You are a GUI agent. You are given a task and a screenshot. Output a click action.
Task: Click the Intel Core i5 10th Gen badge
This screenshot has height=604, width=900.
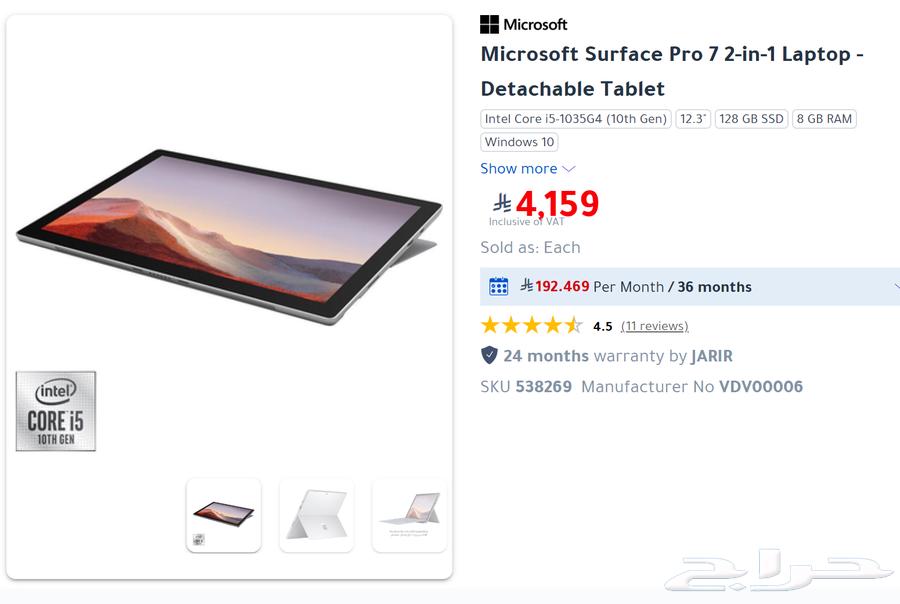point(56,412)
